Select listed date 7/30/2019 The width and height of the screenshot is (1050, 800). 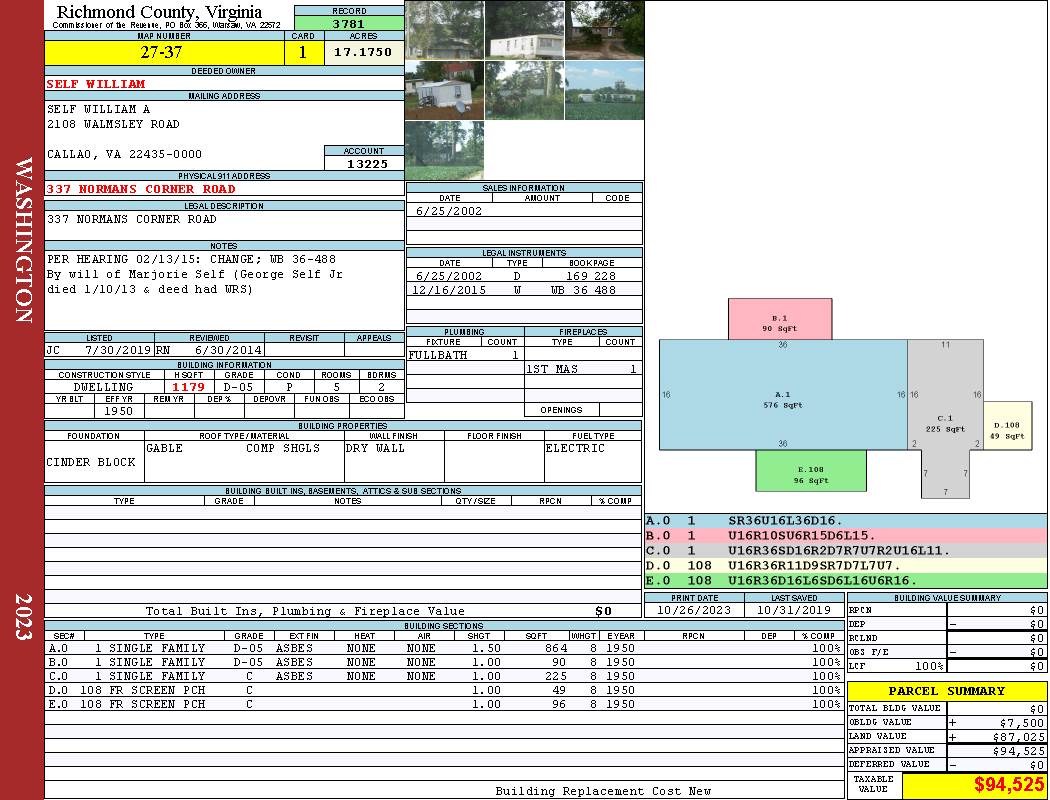[x=118, y=350]
